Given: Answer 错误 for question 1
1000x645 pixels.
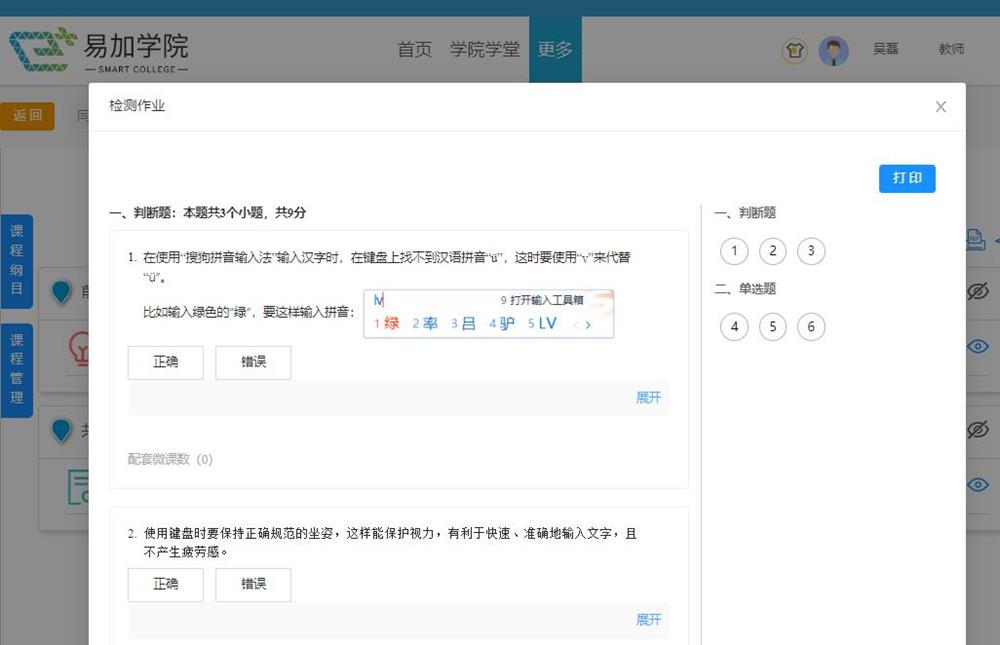Looking at the screenshot, I should point(253,362).
